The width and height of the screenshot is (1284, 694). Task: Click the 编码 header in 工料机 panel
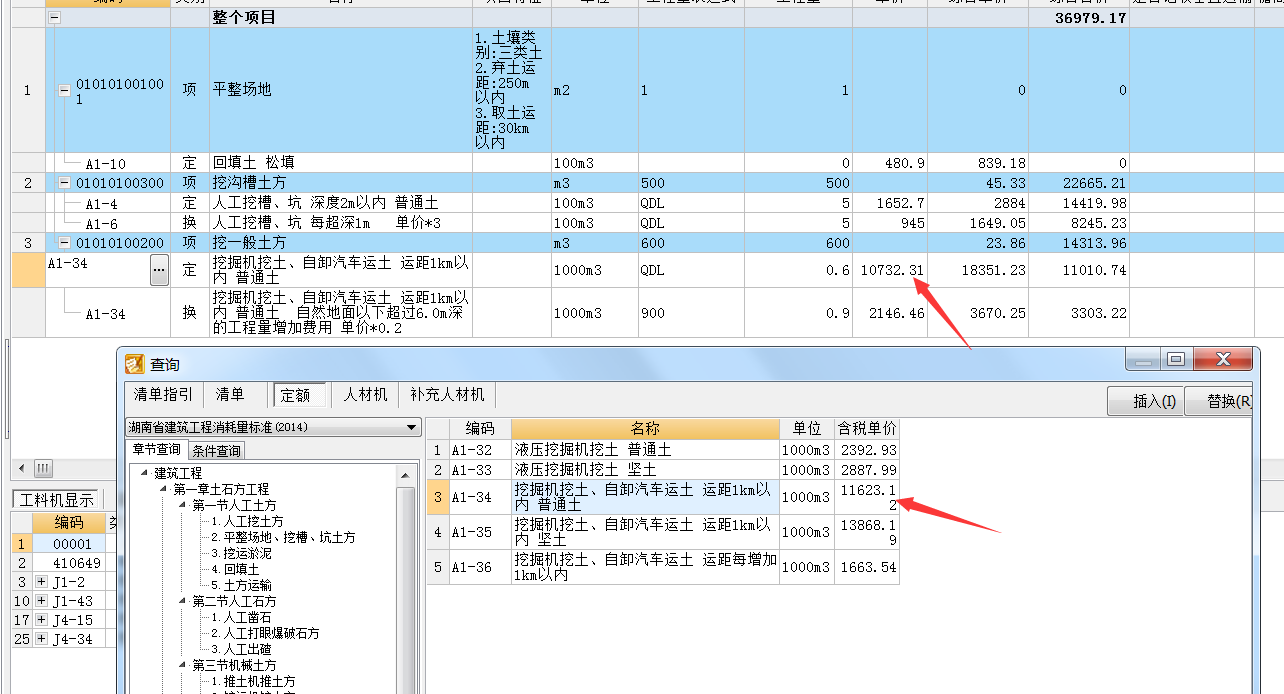click(x=69, y=523)
